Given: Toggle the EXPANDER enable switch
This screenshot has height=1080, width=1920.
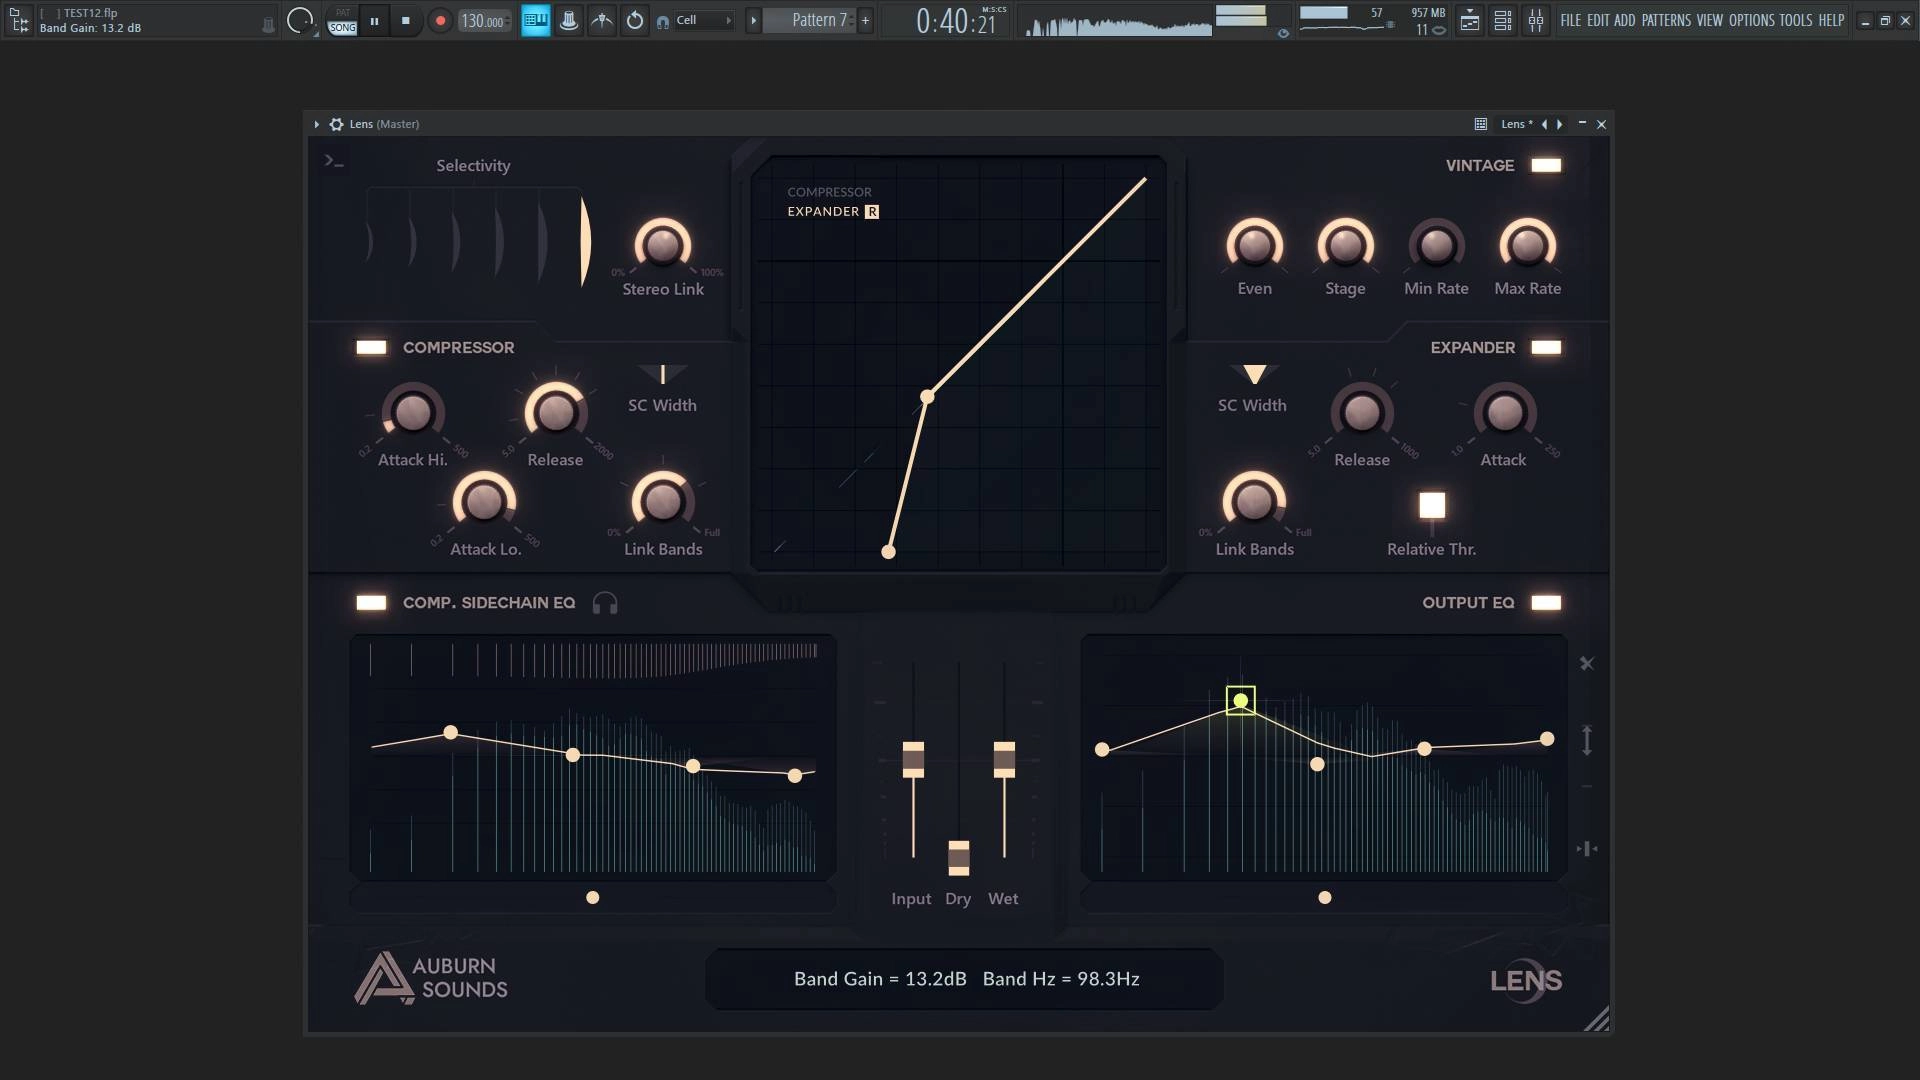Looking at the screenshot, I should coord(1546,347).
